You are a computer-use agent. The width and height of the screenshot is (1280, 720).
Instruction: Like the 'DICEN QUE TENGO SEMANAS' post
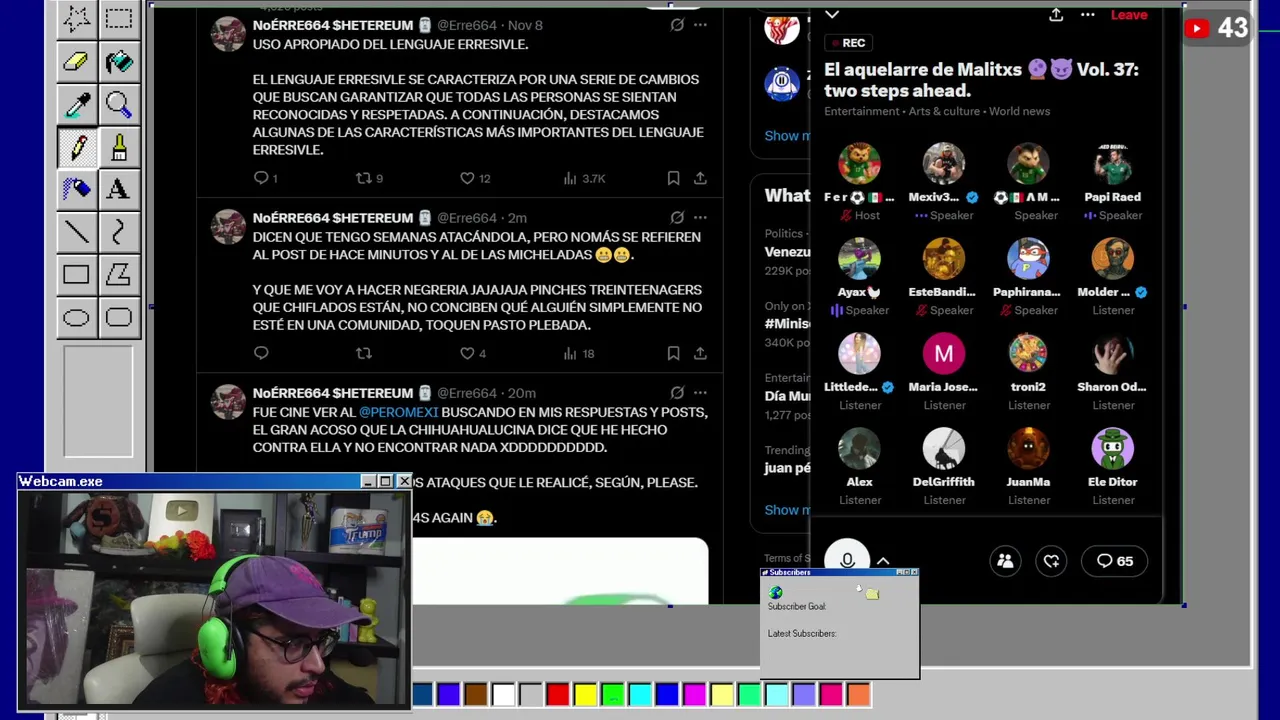point(467,353)
